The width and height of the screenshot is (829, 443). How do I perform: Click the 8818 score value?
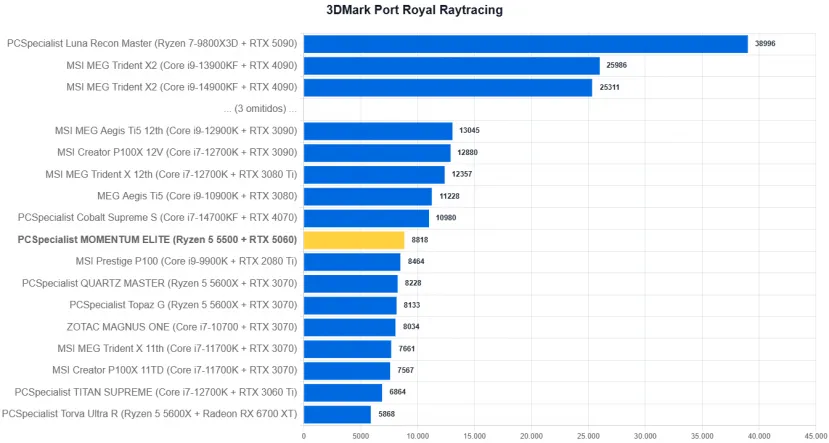(420, 240)
